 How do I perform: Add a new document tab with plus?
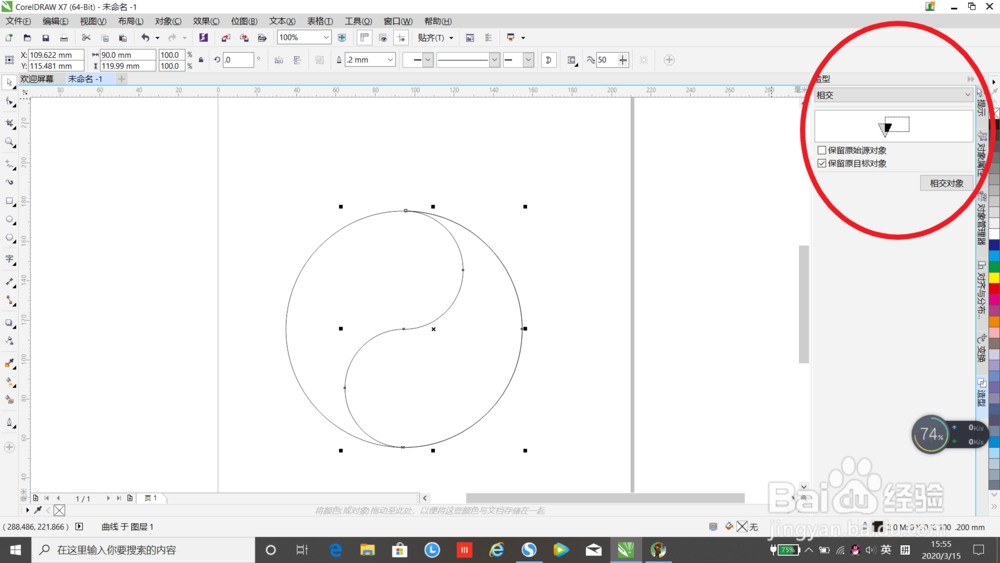[x=121, y=79]
